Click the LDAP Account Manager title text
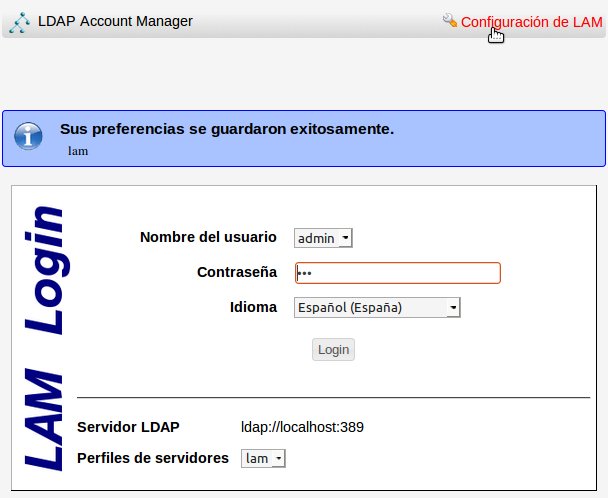The image size is (608, 498). click(x=115, y=21)
